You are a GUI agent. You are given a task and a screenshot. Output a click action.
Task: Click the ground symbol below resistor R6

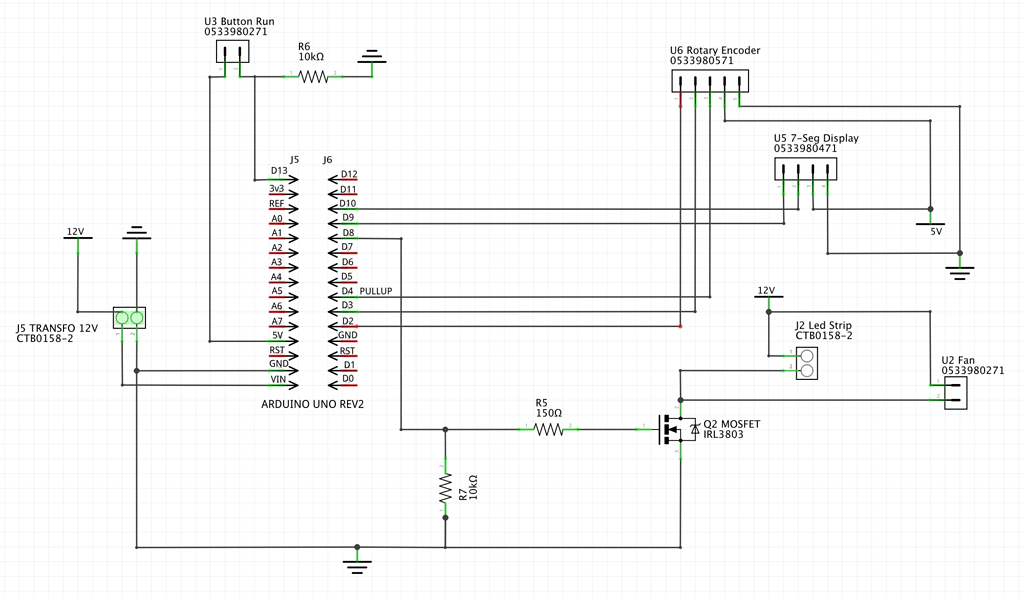372,58
